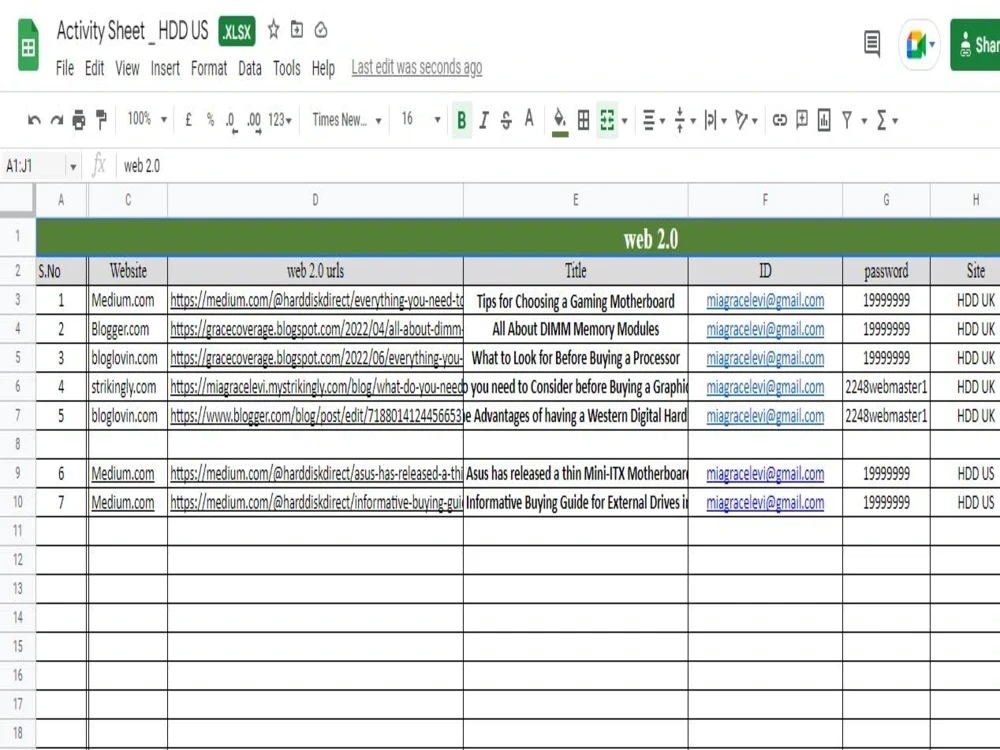
Task: Toggle bold formatting button
Action: point(462,120)
